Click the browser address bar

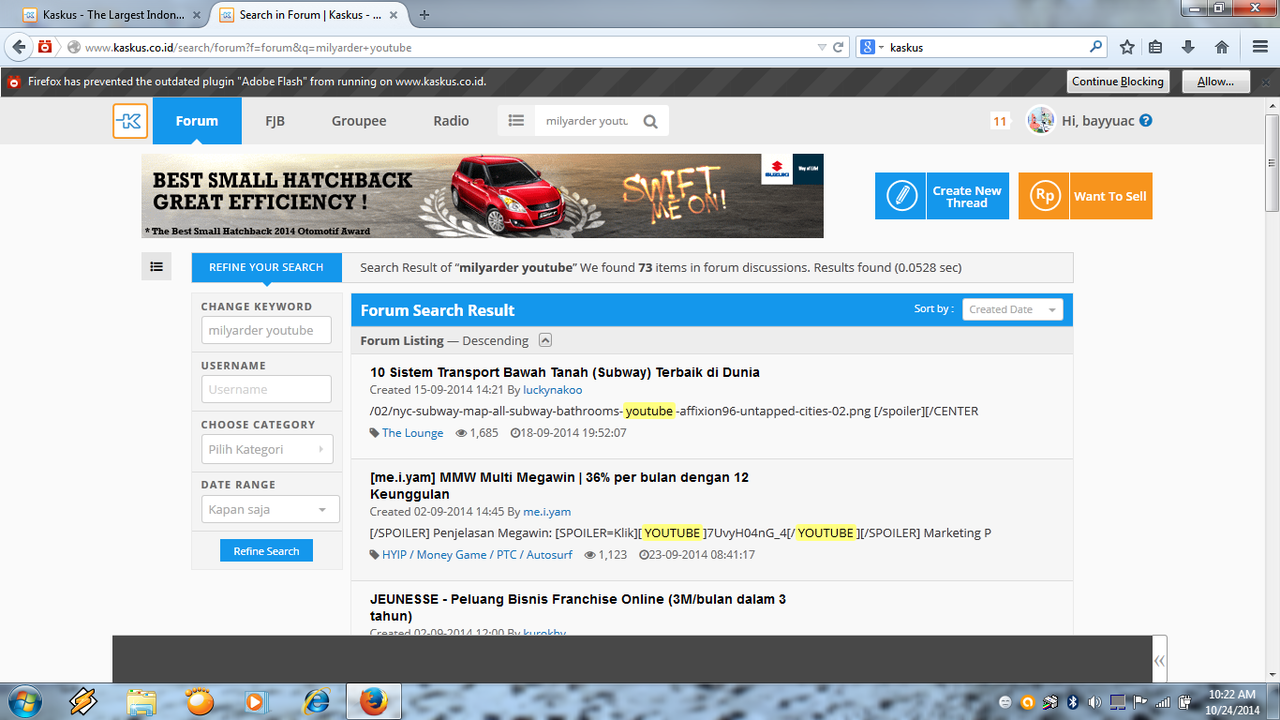tap(440, 47)
